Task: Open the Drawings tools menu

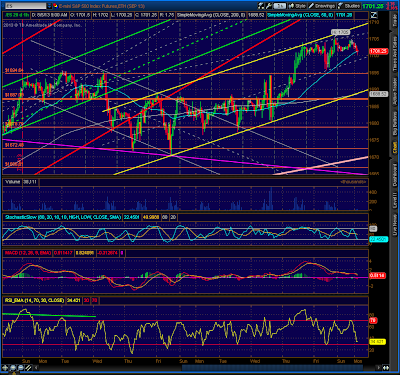Action: pyautogui.click(x=322, y=6)
